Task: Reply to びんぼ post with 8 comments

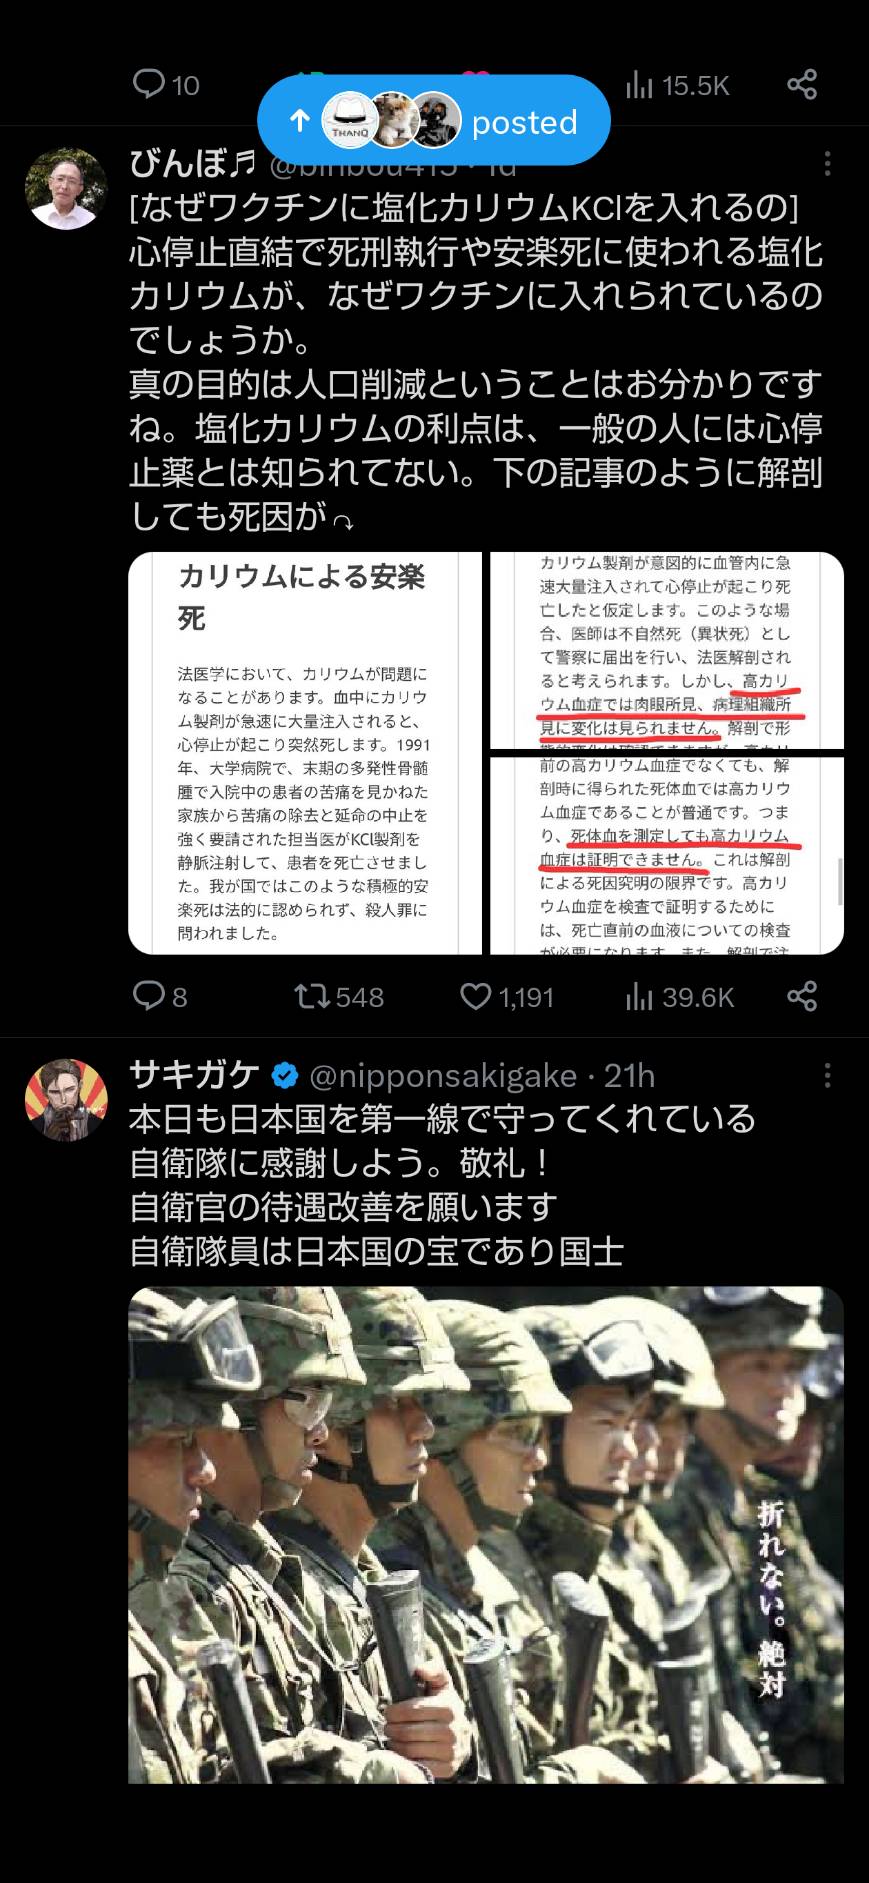Action: tap(160, 996)
